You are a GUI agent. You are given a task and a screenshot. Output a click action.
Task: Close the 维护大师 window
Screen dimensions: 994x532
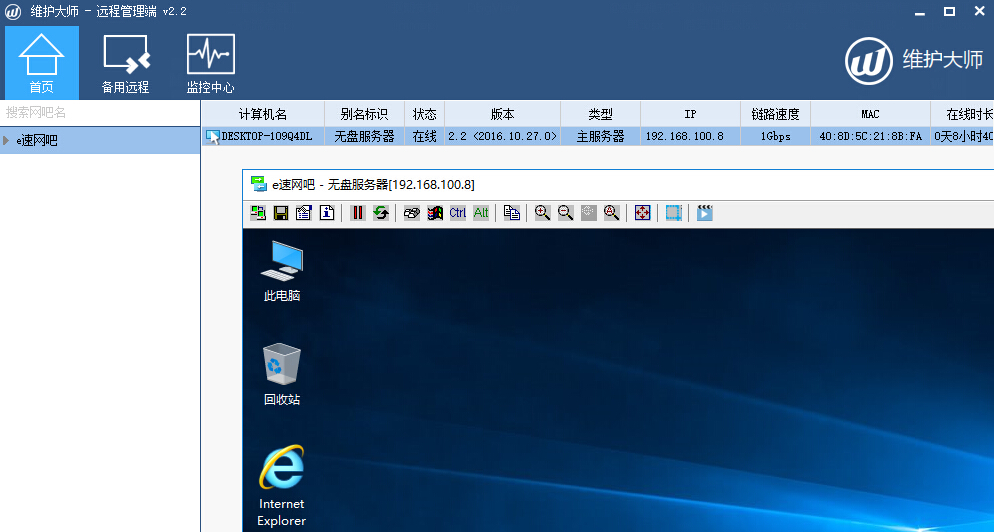coord(979,11)
